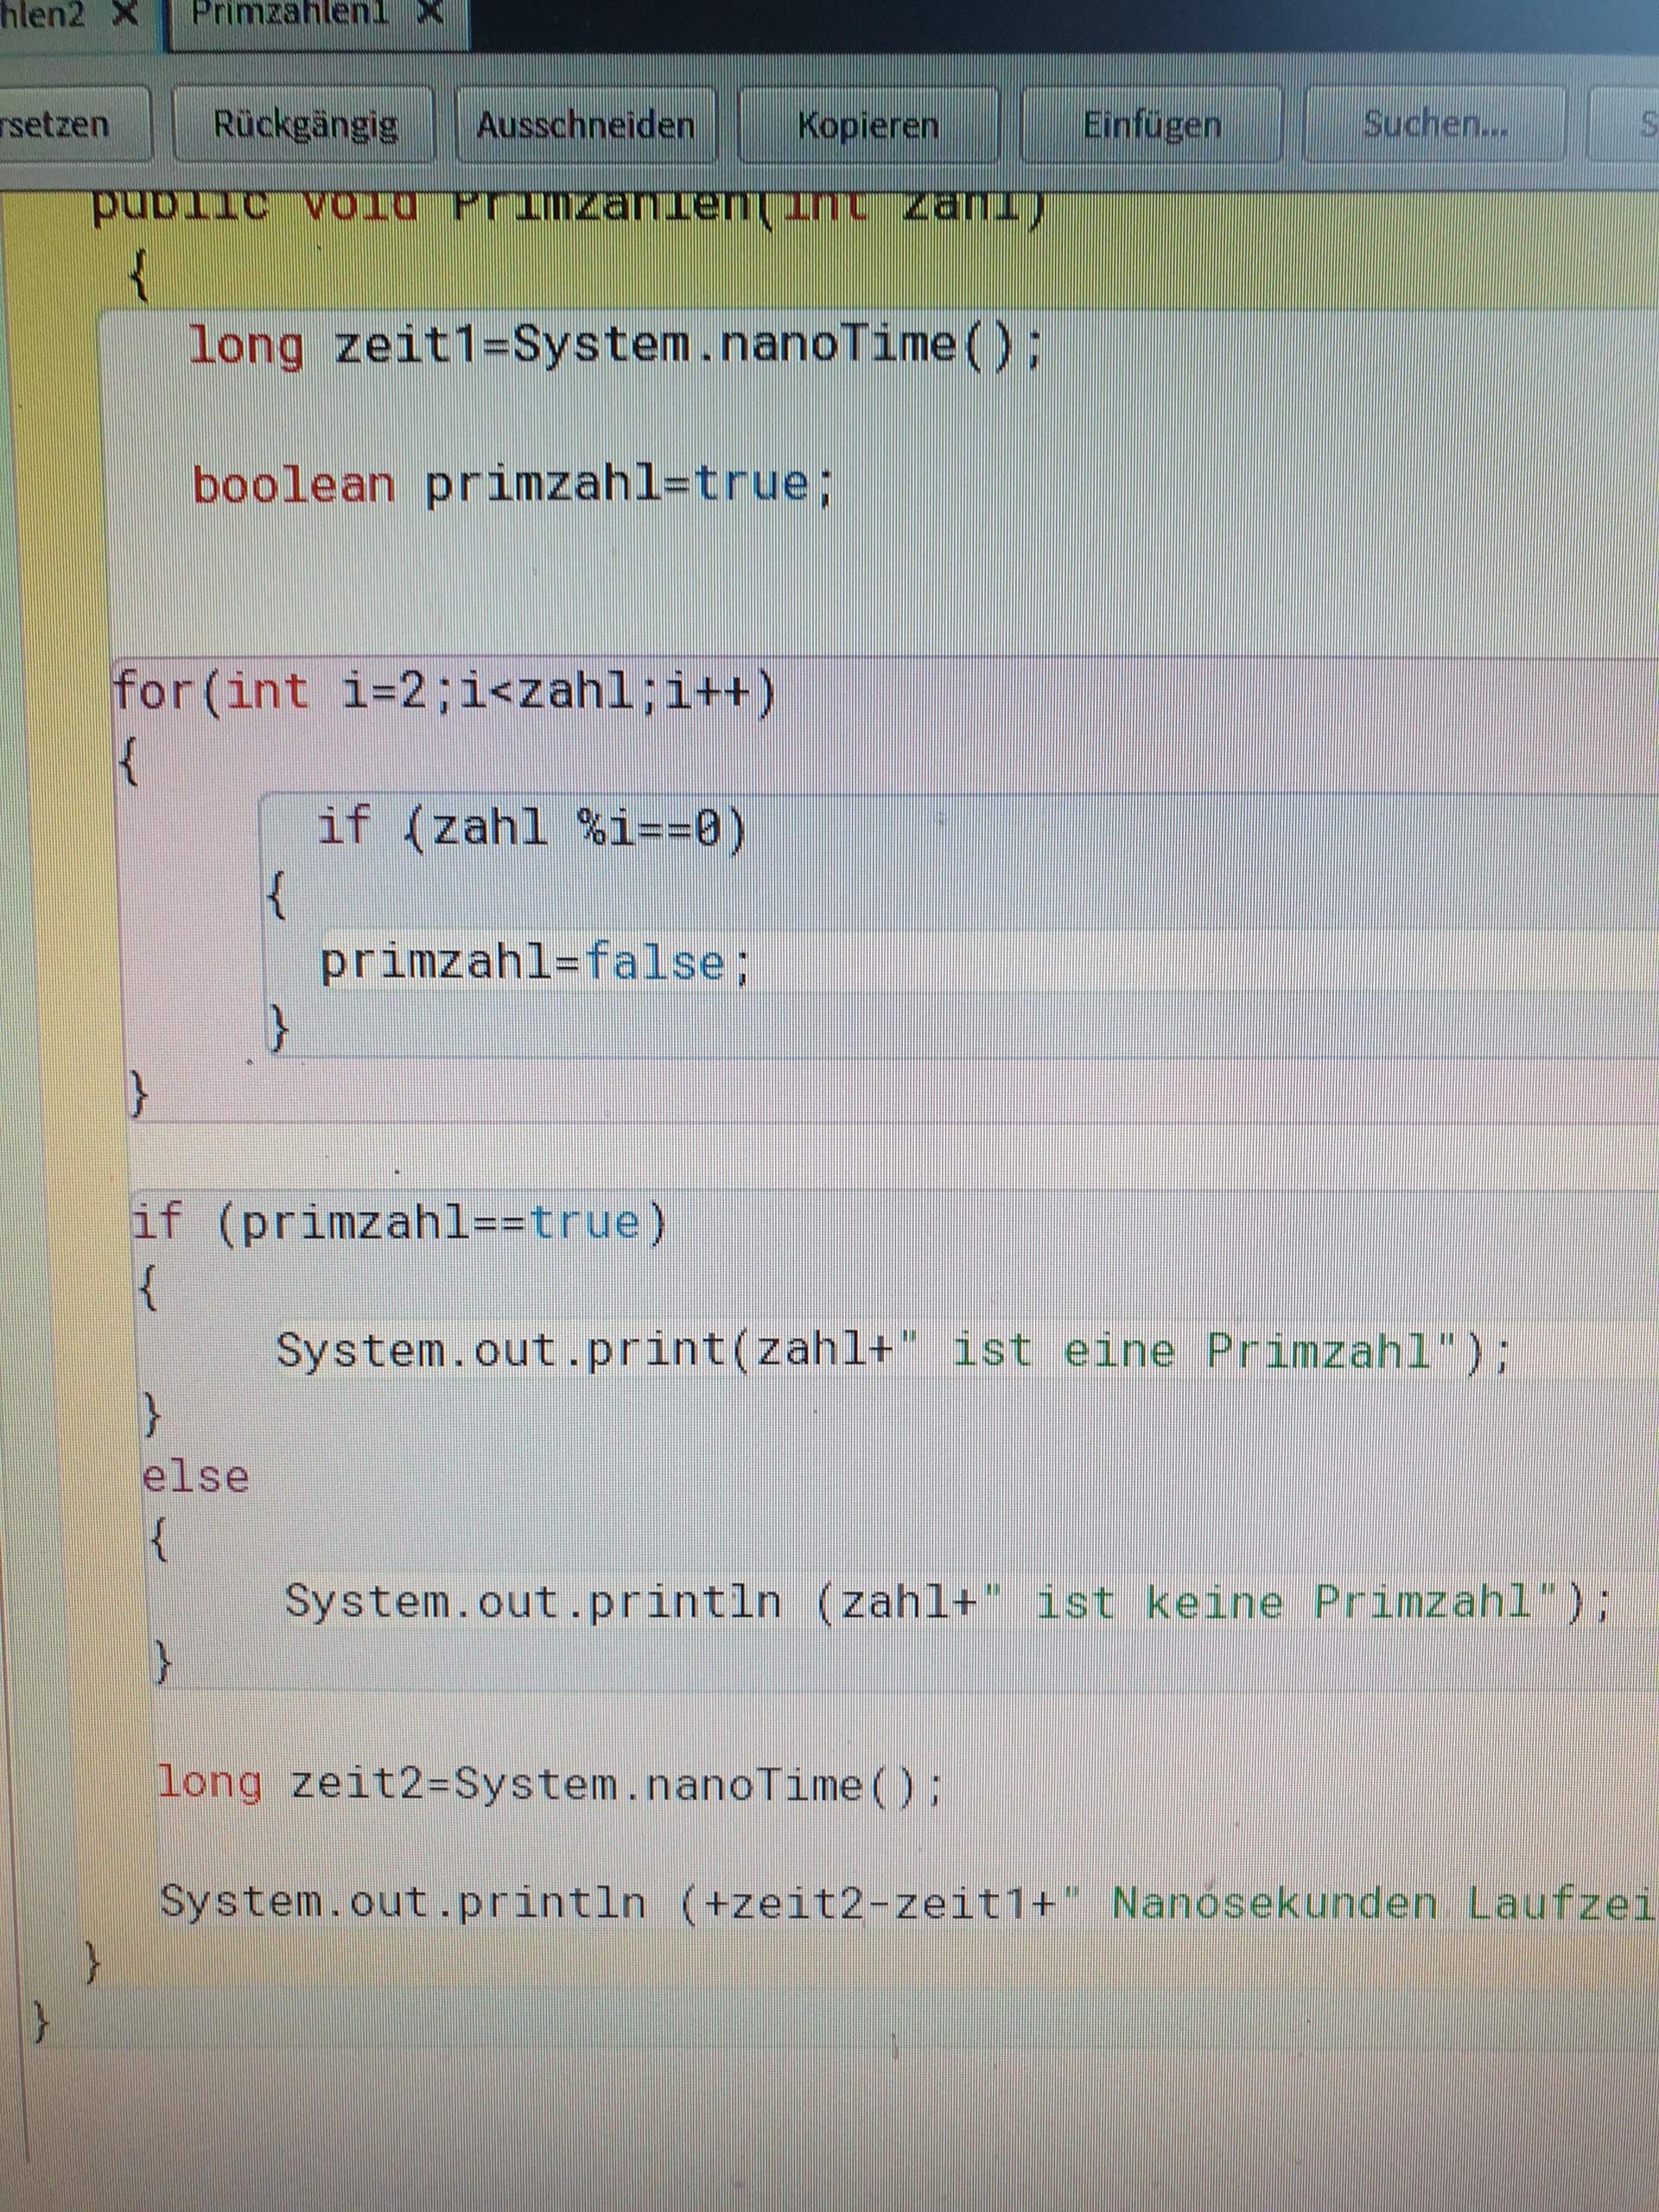Image resolution: width=1659 pixels, height=2212 pixels.
Task: Switch to the Primzahlen1 tab
Action: [x=290, y=14]
